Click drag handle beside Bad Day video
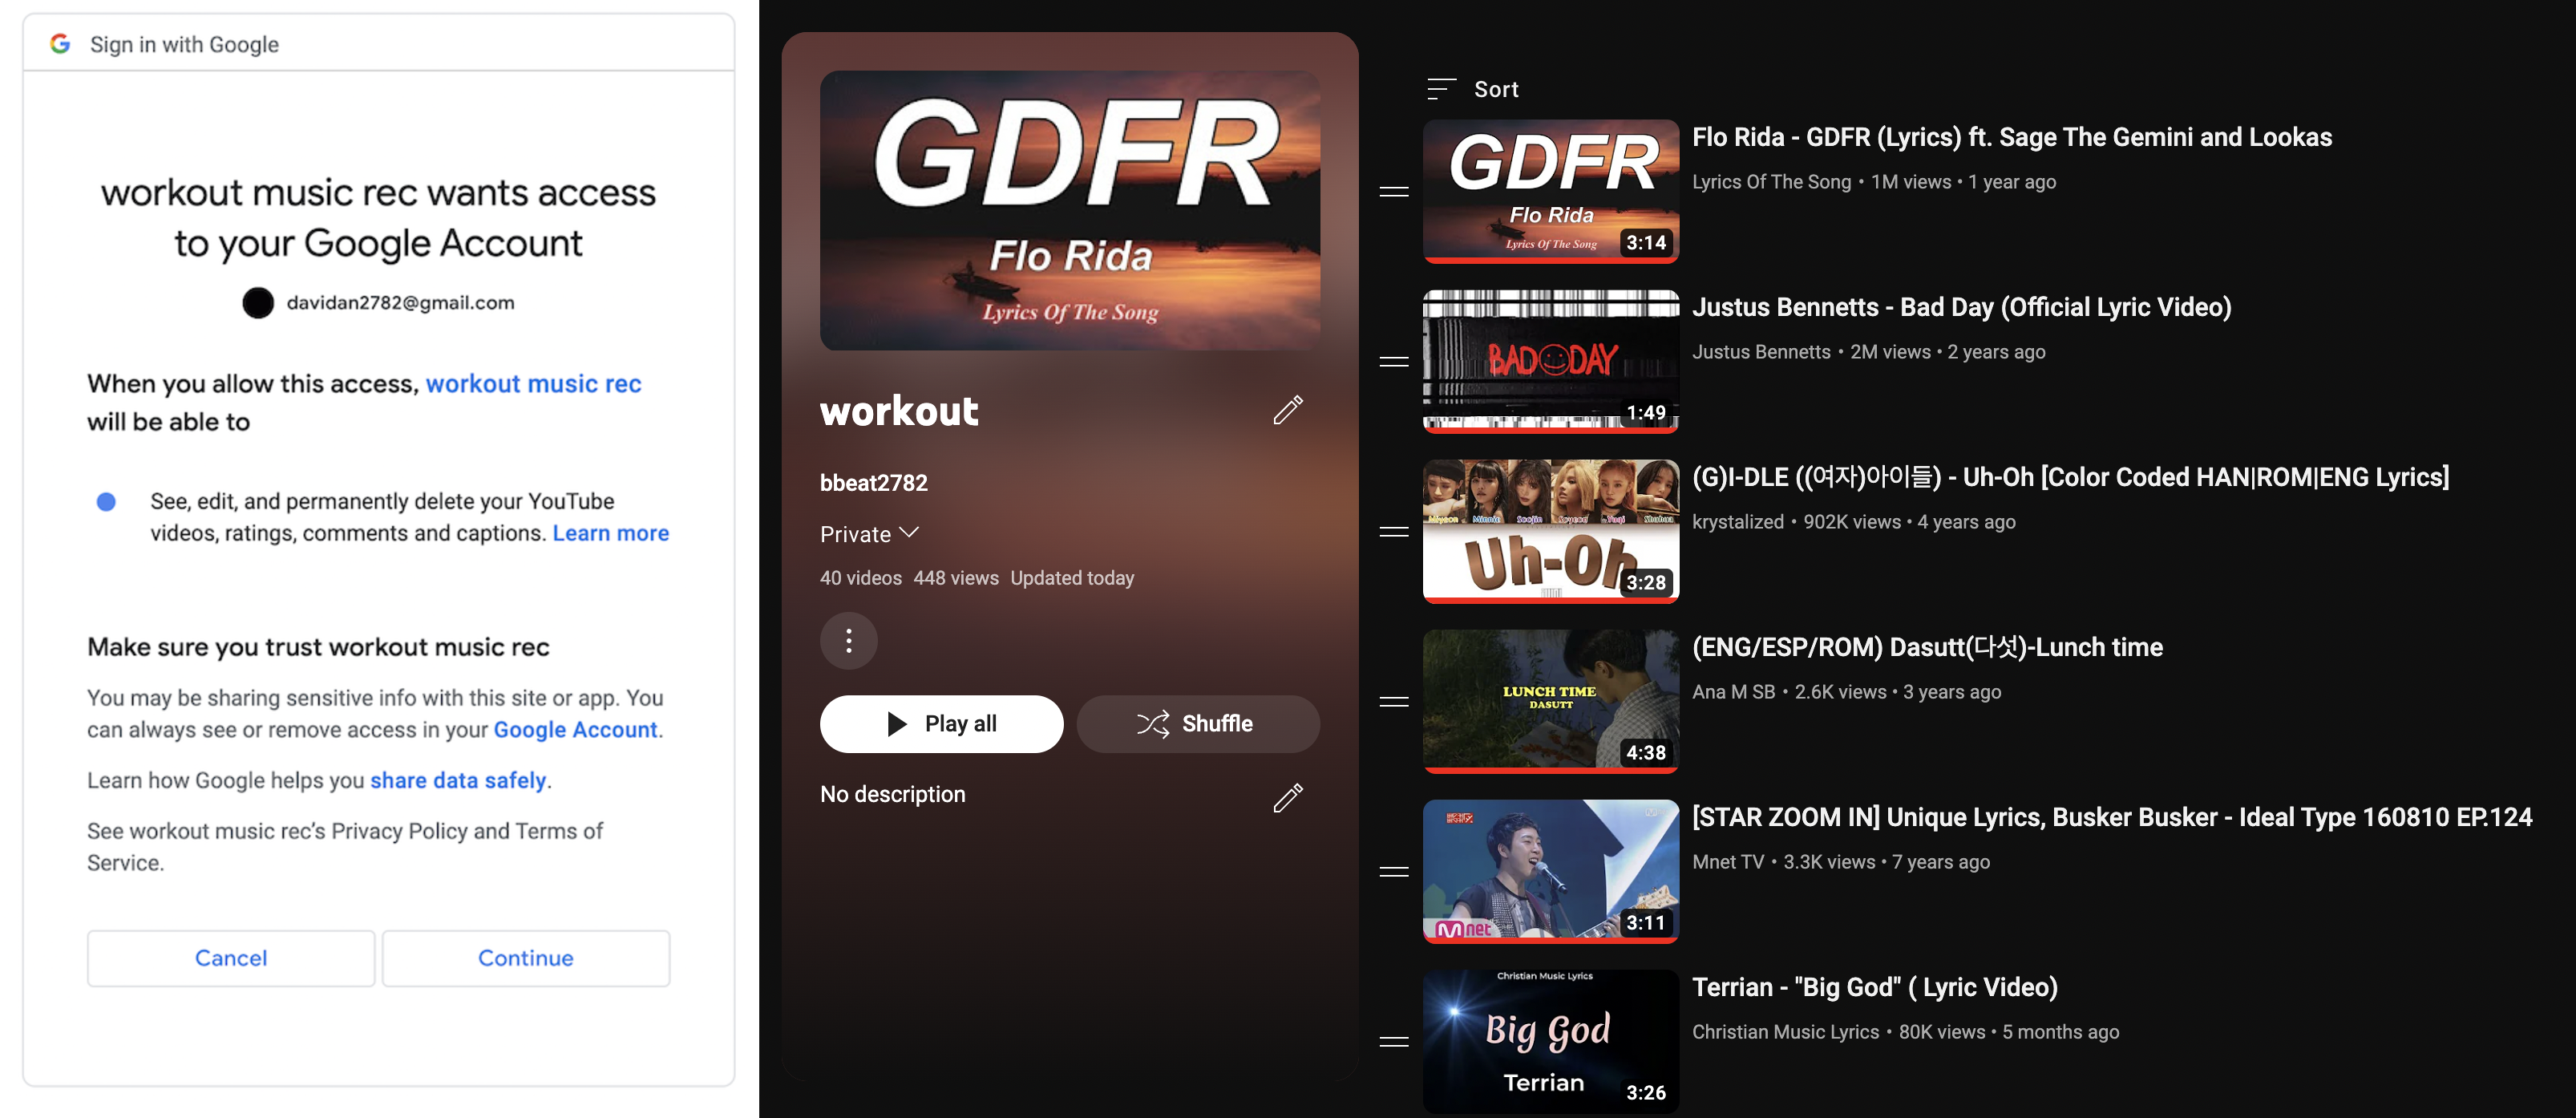The image size is (2576, 1118). coord(1393,361)
